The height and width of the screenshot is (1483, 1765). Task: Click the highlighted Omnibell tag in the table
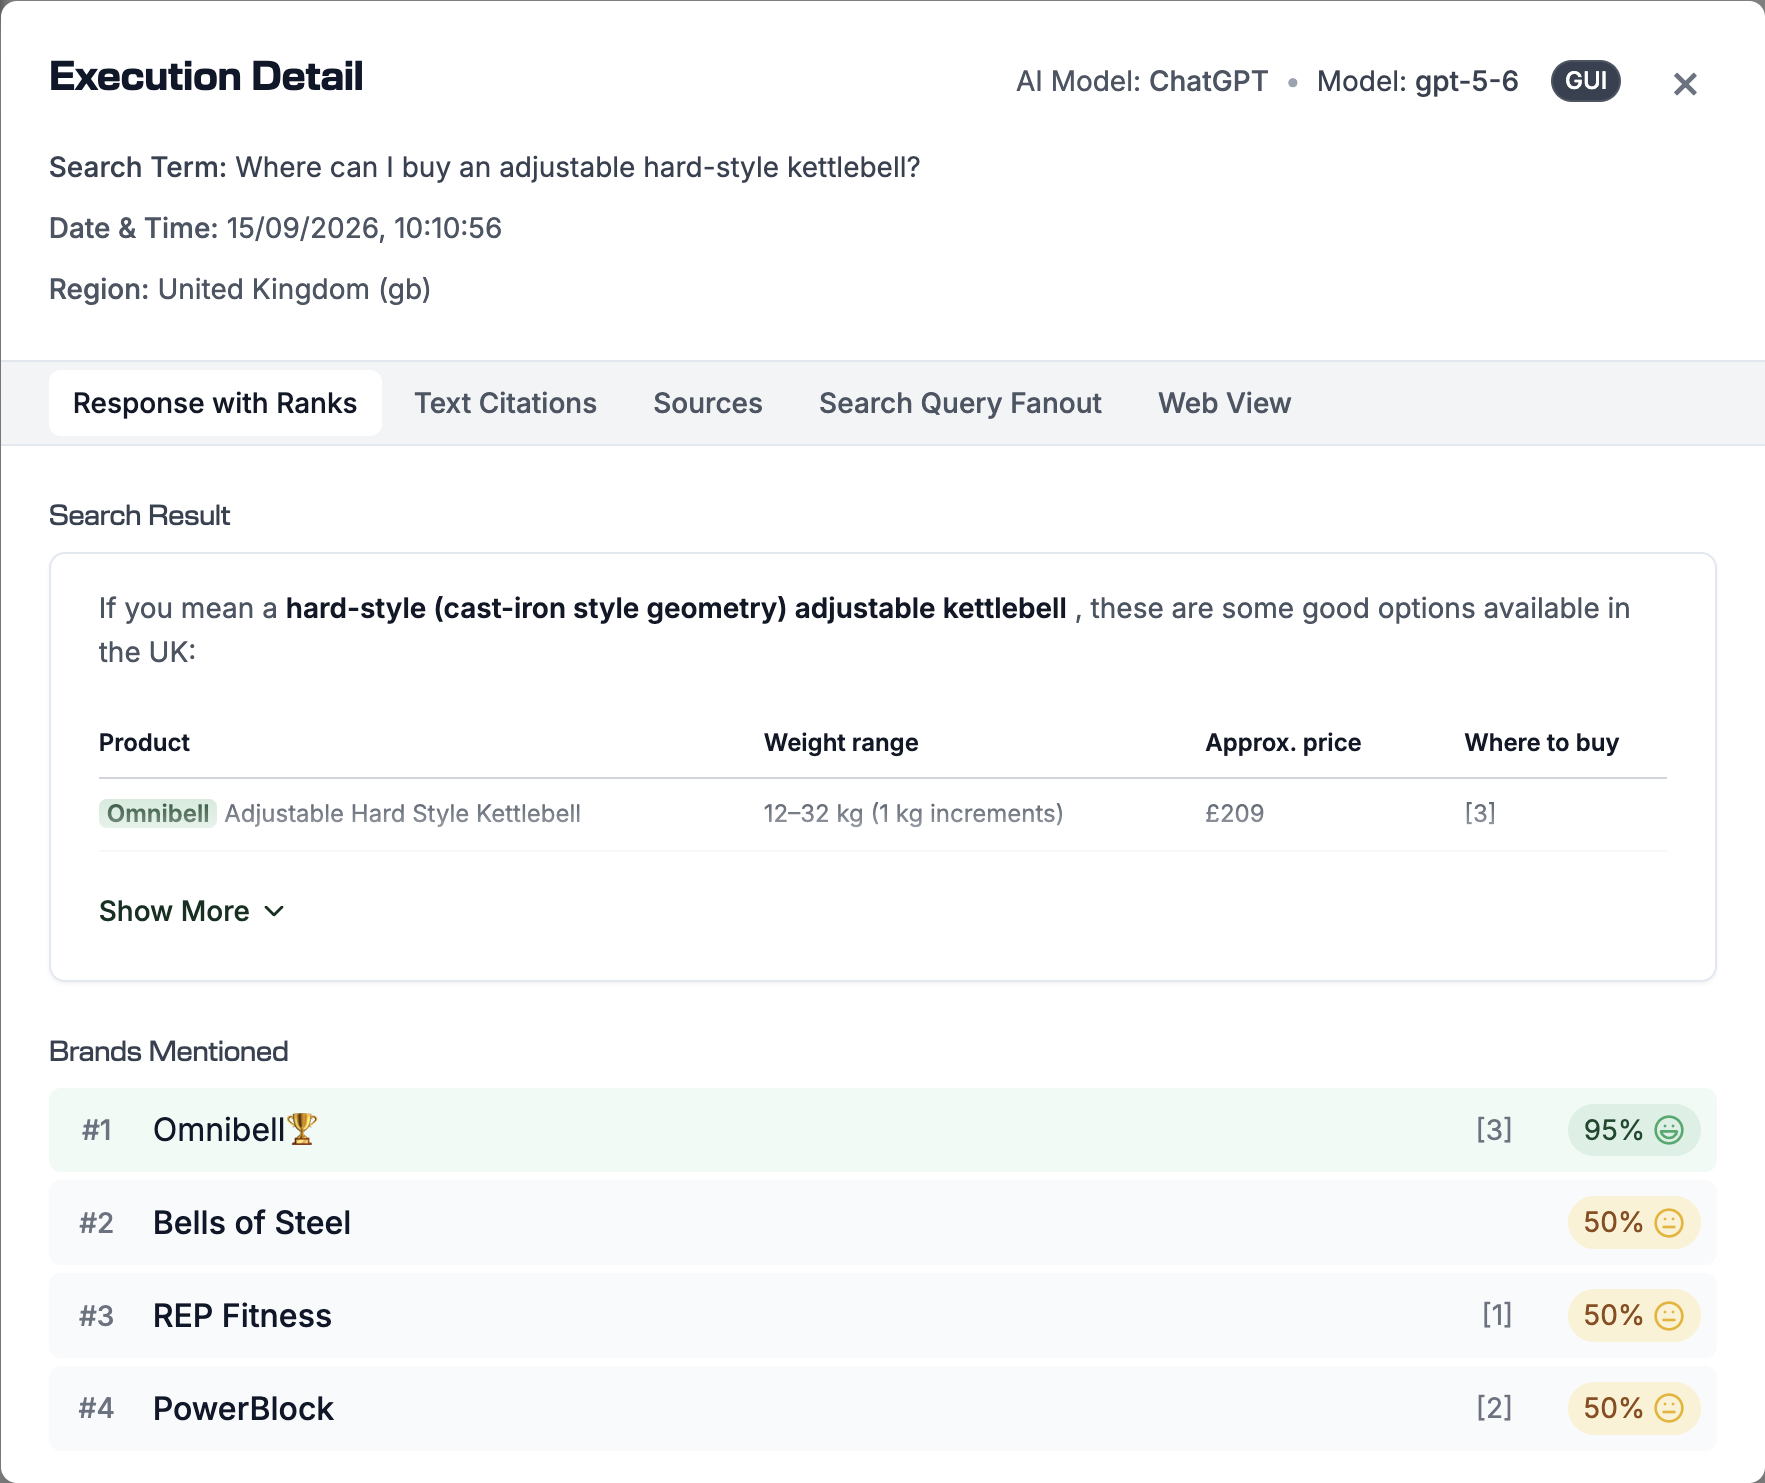coord(158,813)
